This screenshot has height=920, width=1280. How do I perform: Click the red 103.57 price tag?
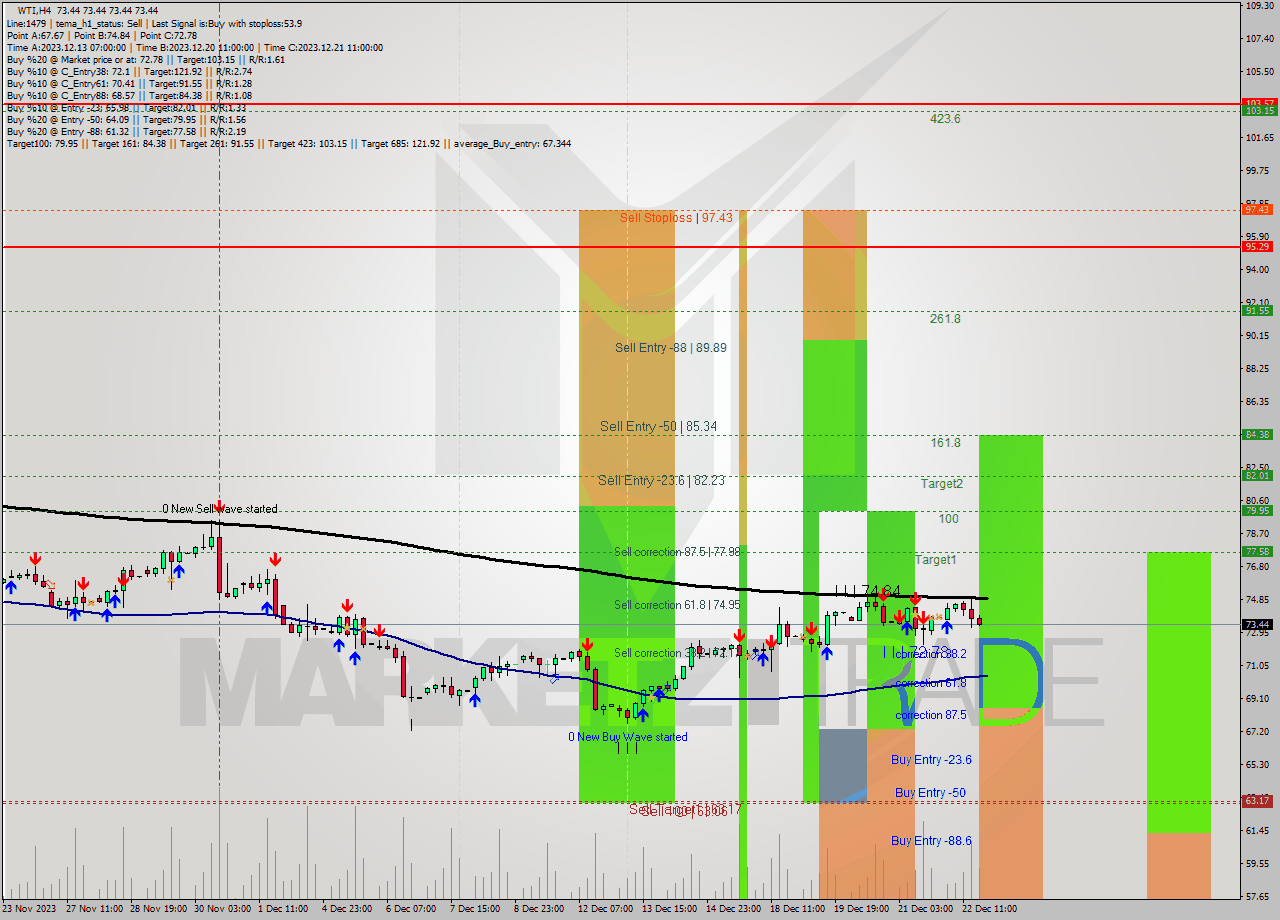click(x=1258, y=103)
